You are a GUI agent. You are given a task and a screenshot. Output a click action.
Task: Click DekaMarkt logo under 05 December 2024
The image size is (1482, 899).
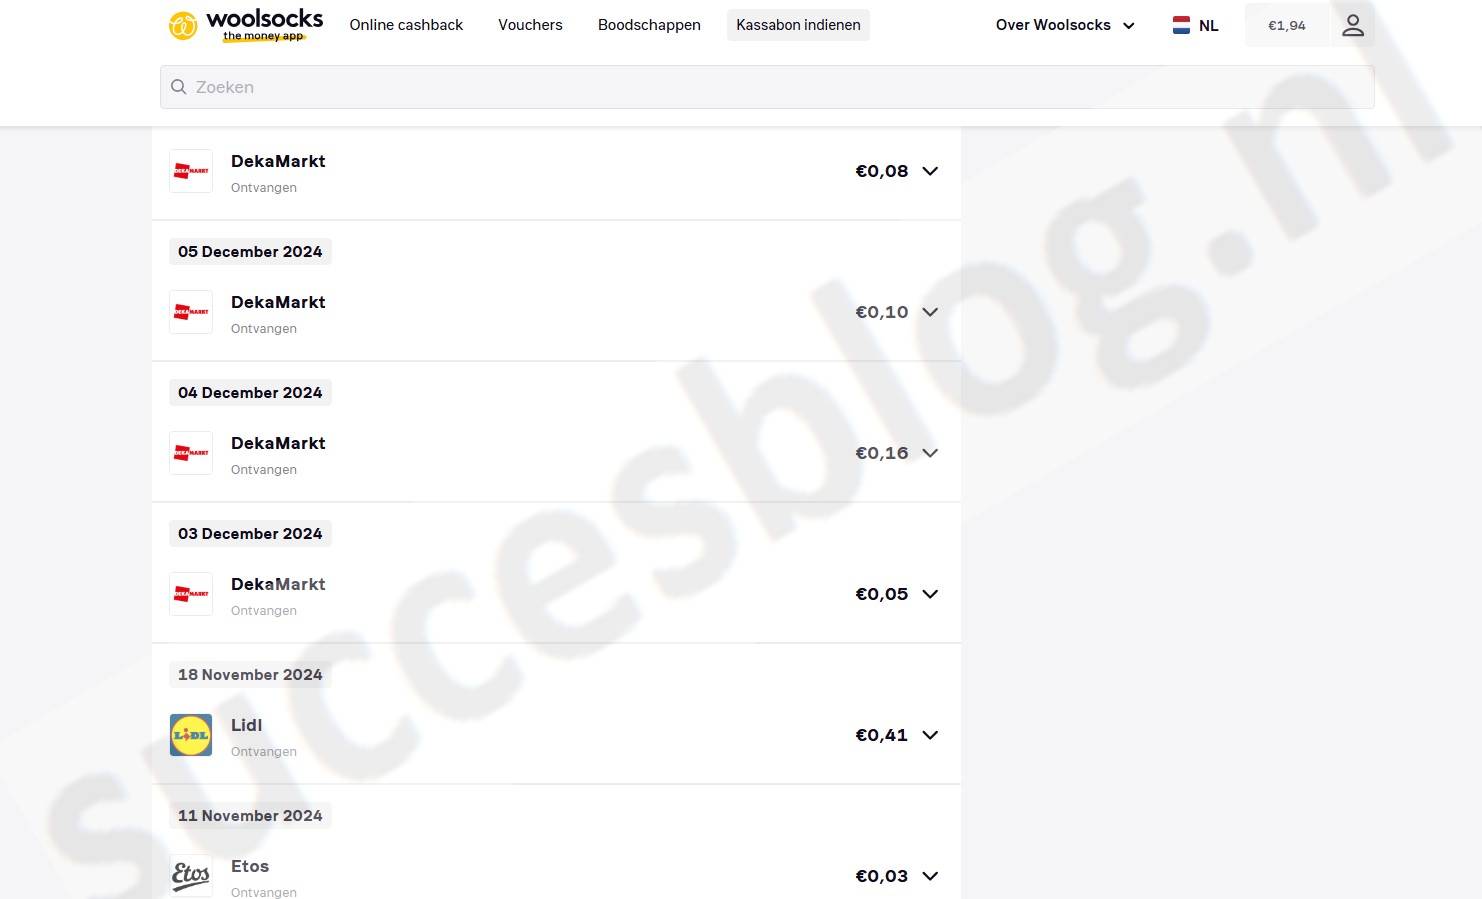click(x=191, y=312)
